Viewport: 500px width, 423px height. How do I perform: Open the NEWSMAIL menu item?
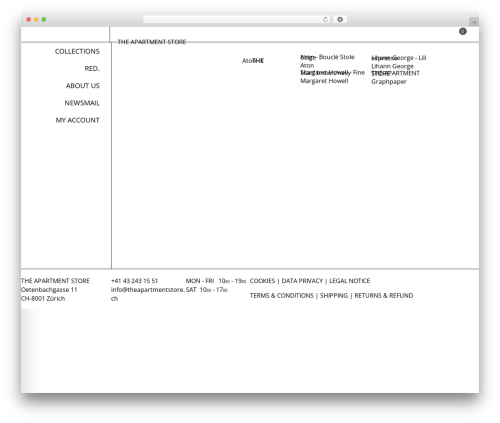point(82,103)
